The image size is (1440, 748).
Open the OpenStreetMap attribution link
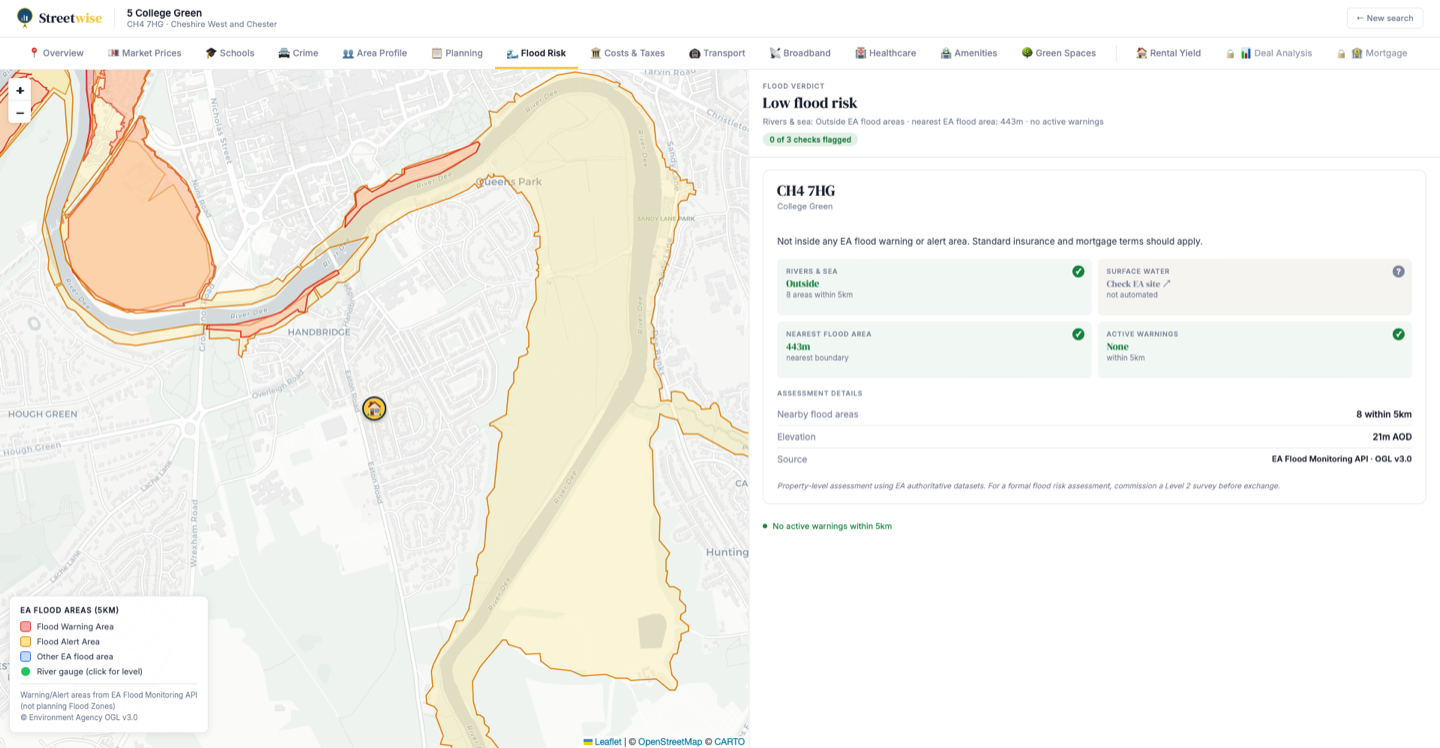click(670, 741)
